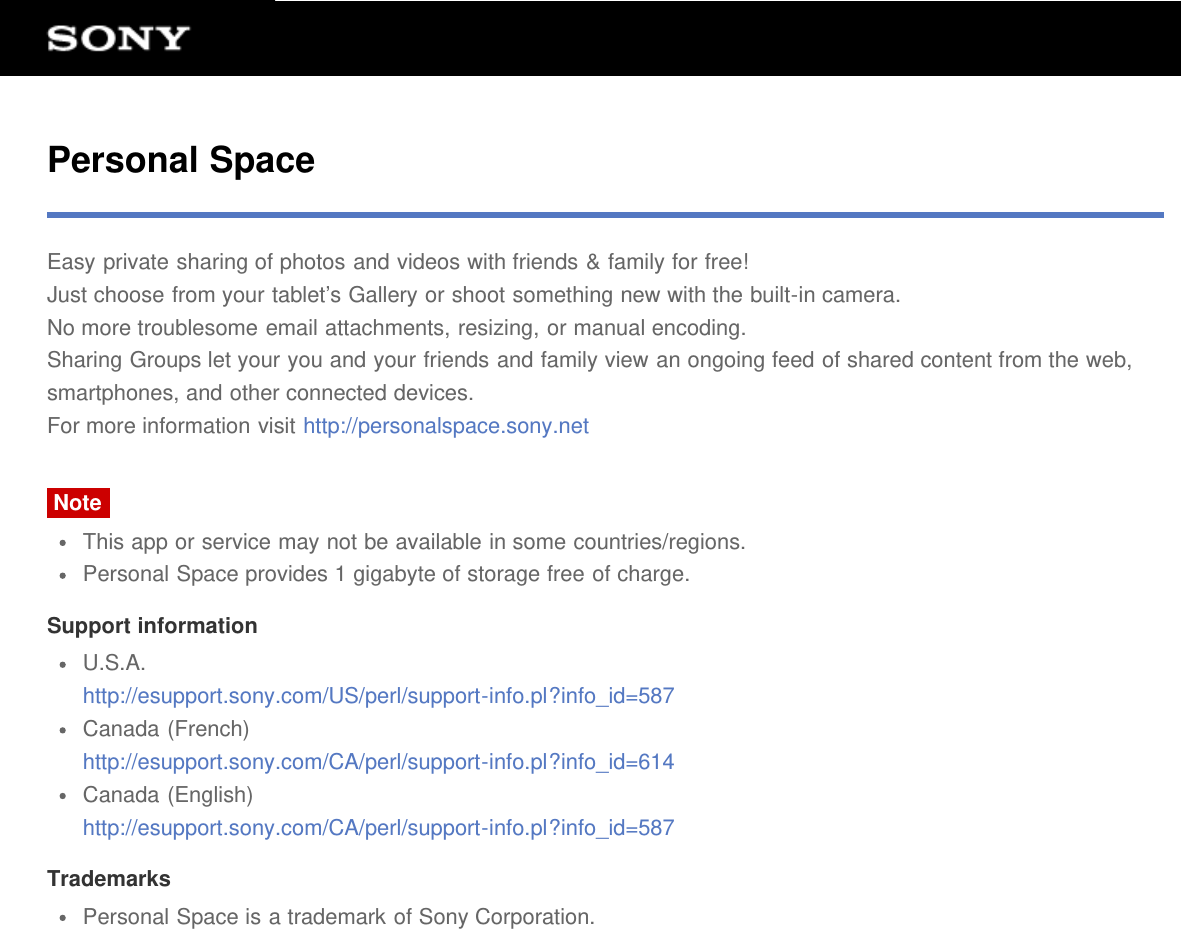Click the Canada (French) list item text
This screenshot has height=929, width=1181.
point(166,729)
